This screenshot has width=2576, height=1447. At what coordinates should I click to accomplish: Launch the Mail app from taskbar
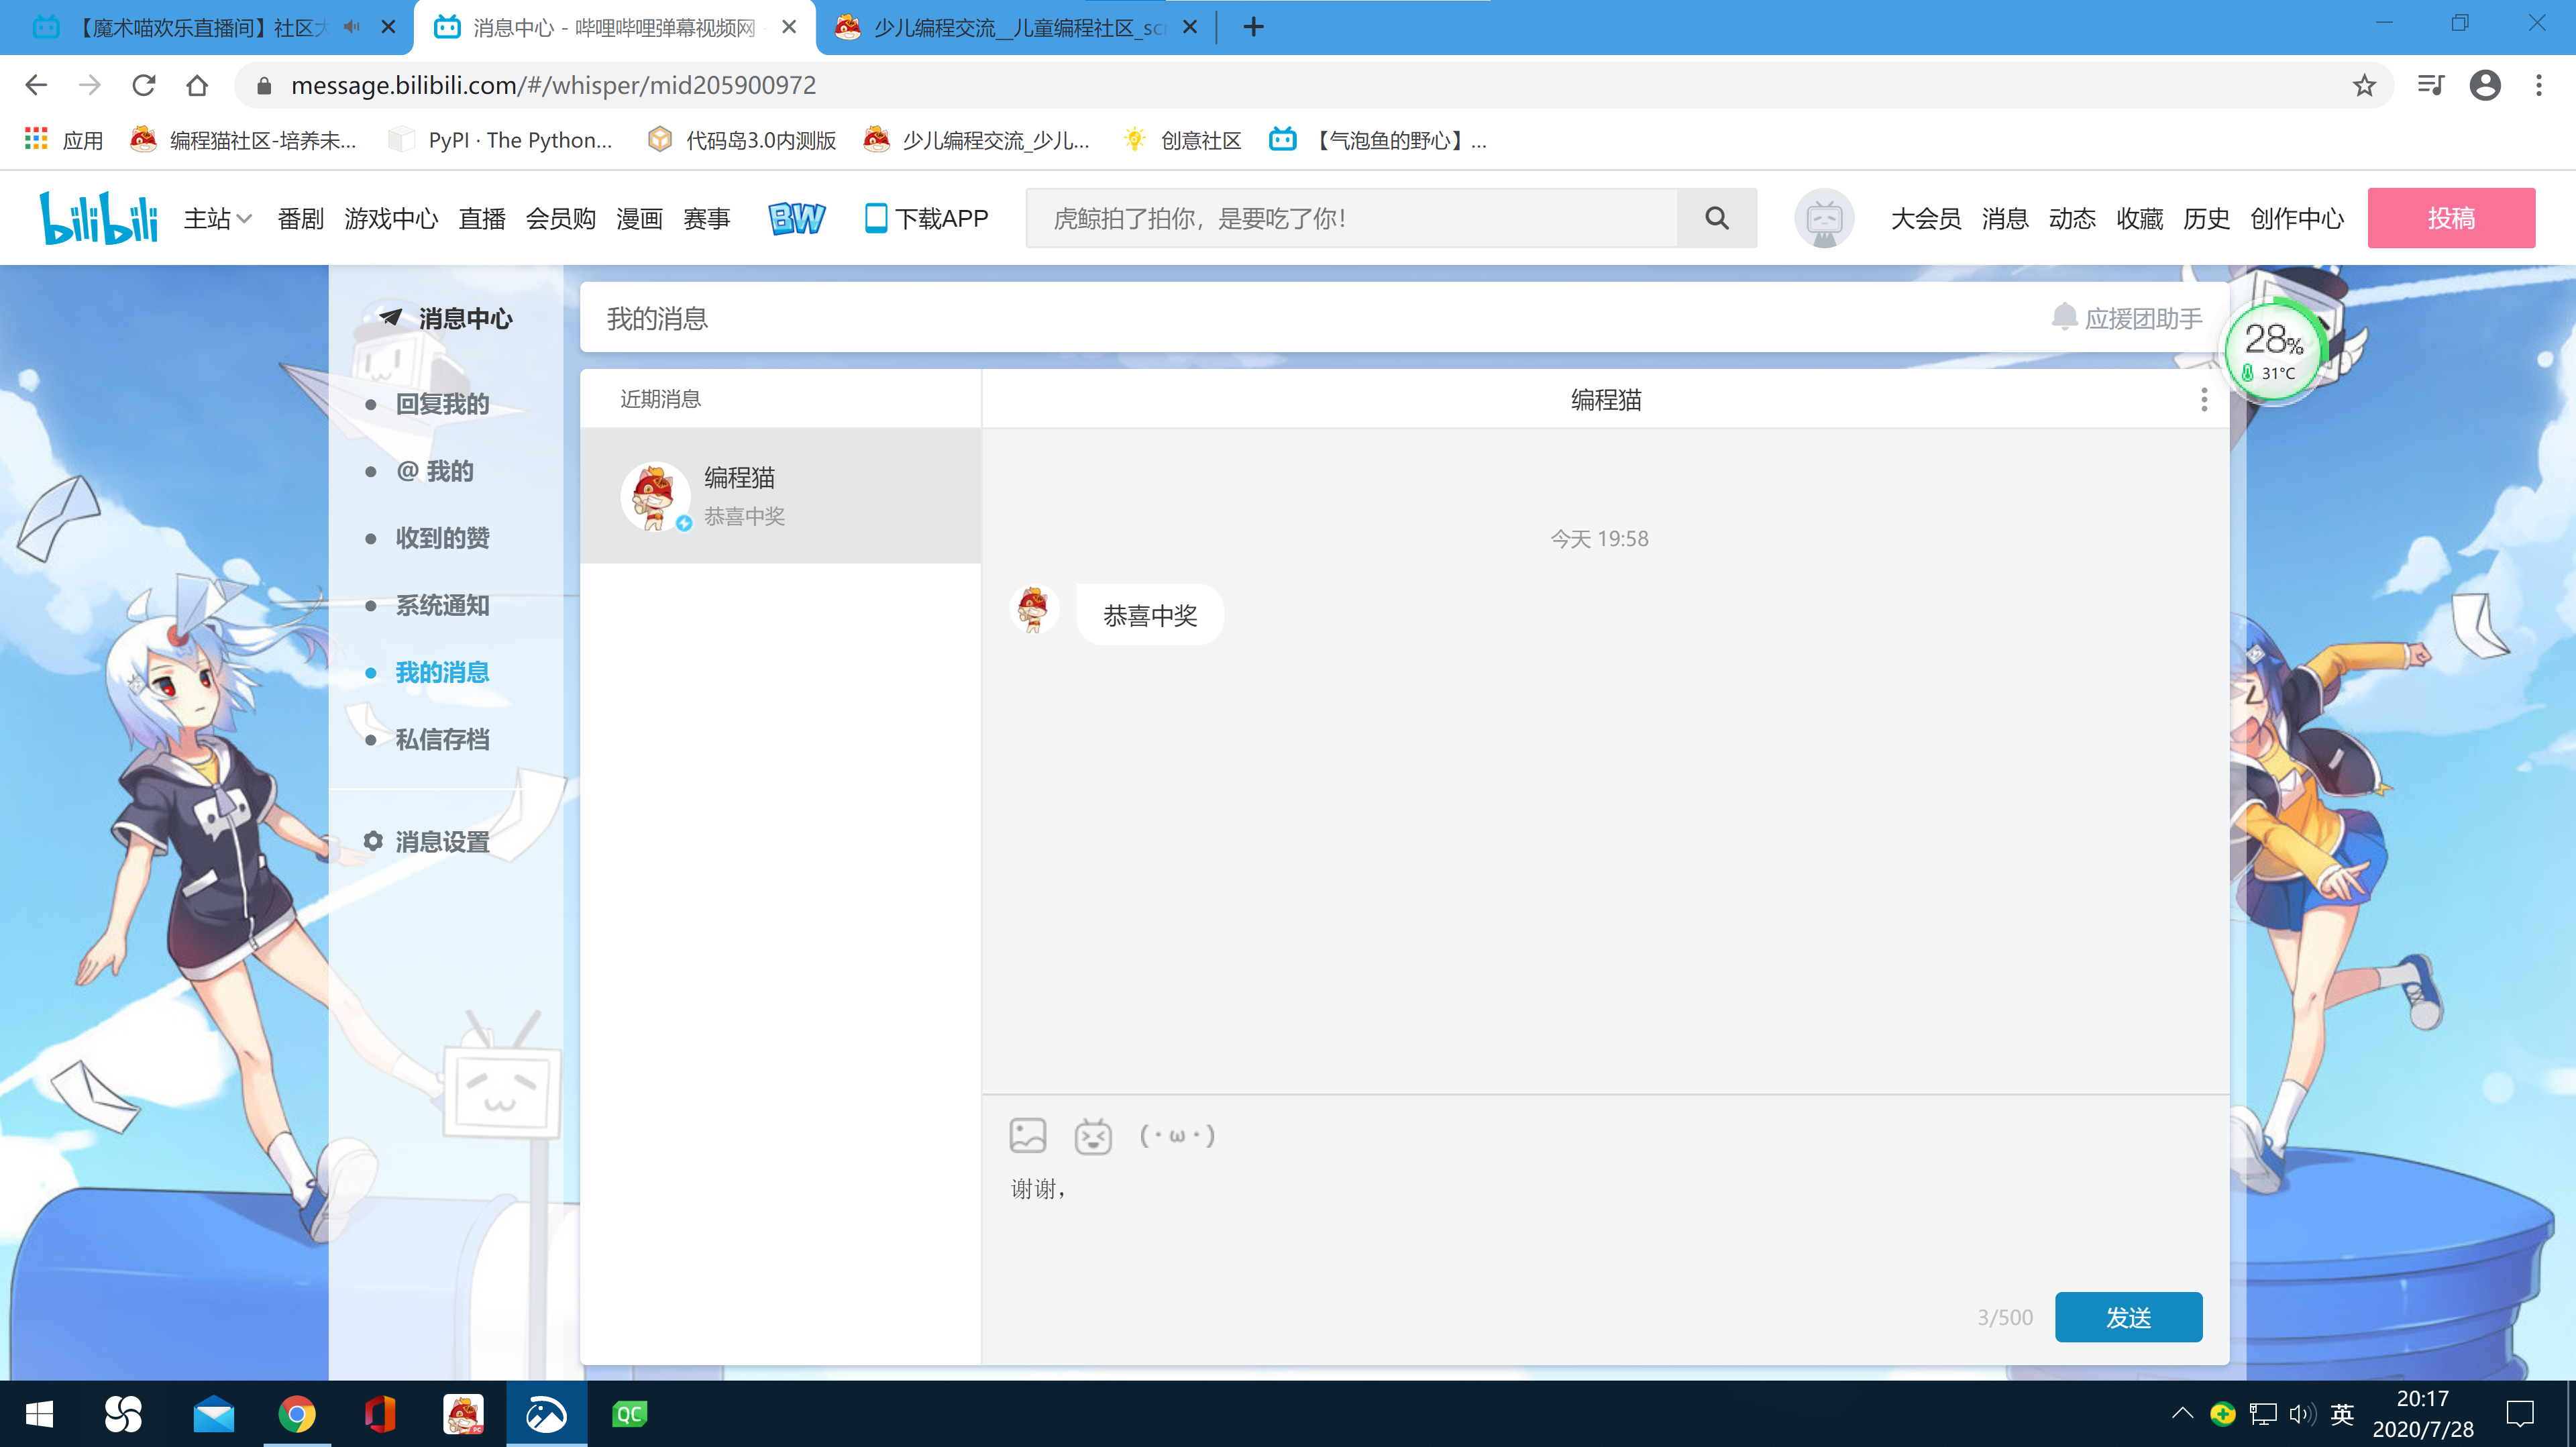click(213, 1414)
